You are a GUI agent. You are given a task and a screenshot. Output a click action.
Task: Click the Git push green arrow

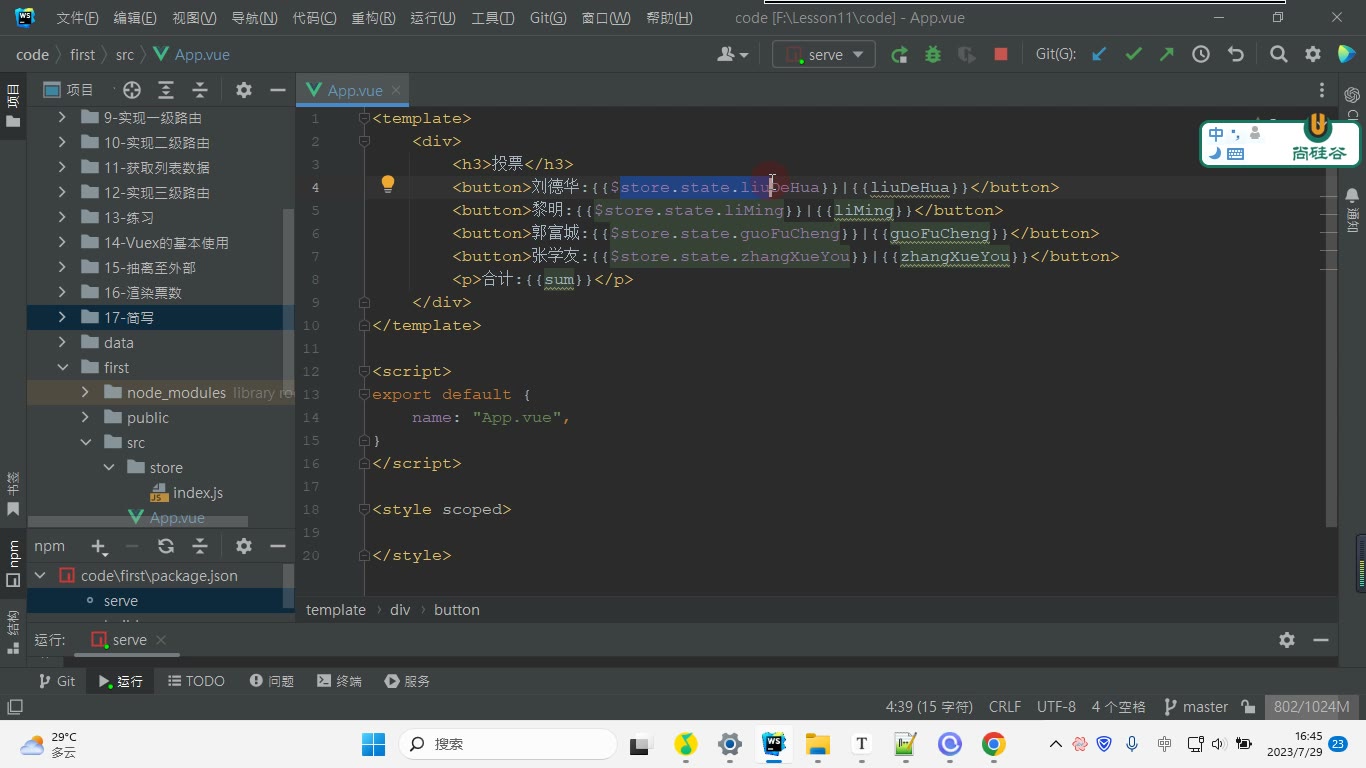[1166, 55]
